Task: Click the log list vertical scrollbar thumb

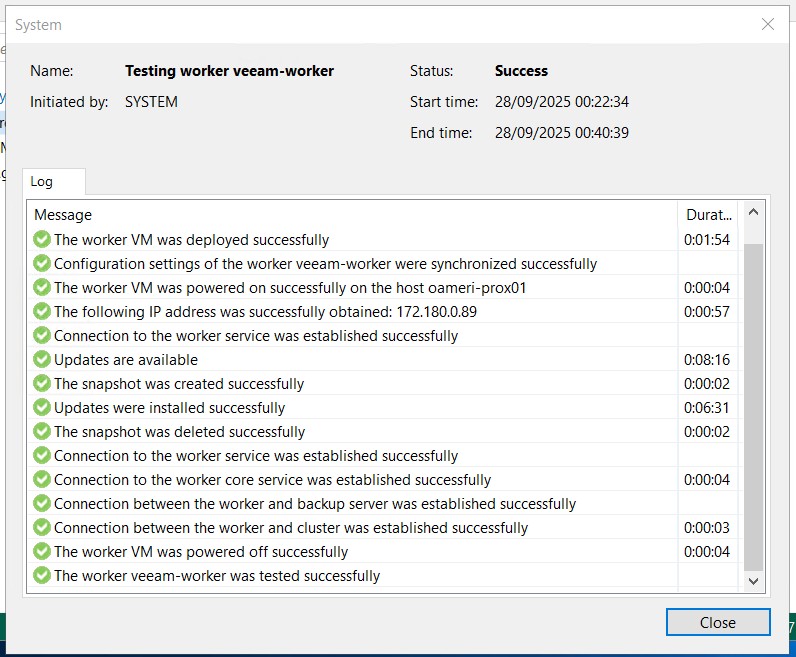Action: pyautogui.click(x=754, y=400)
